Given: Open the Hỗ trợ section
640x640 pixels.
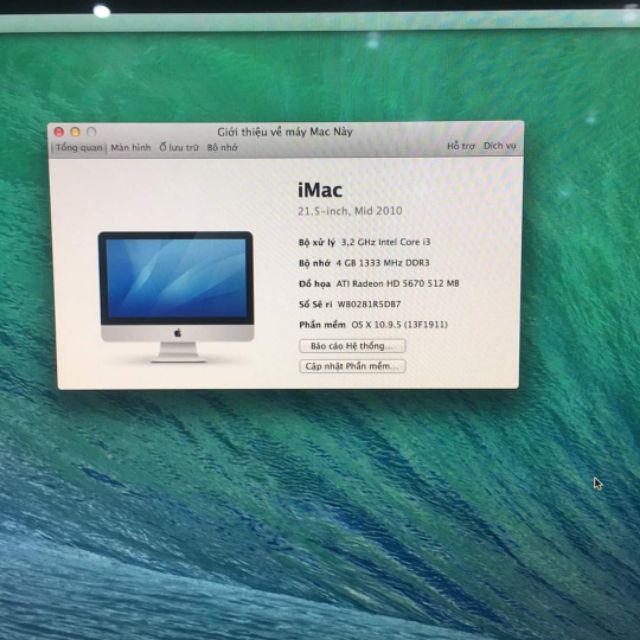Looking at the screenshot, I should point(461,146).
